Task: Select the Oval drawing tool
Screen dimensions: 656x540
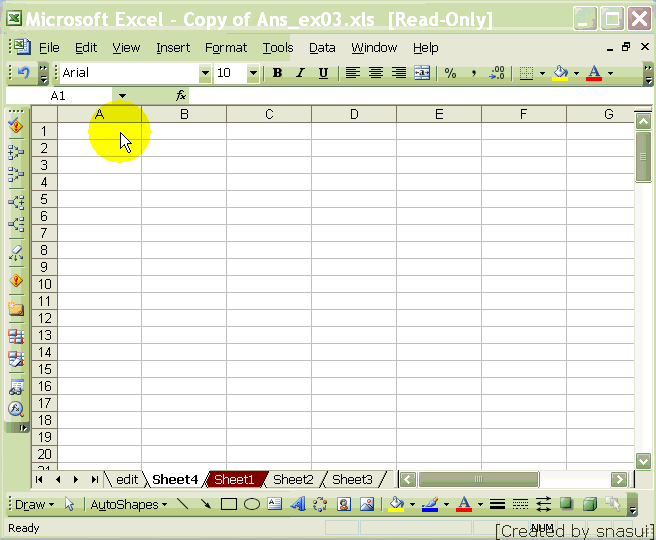Action: (252, 504)
